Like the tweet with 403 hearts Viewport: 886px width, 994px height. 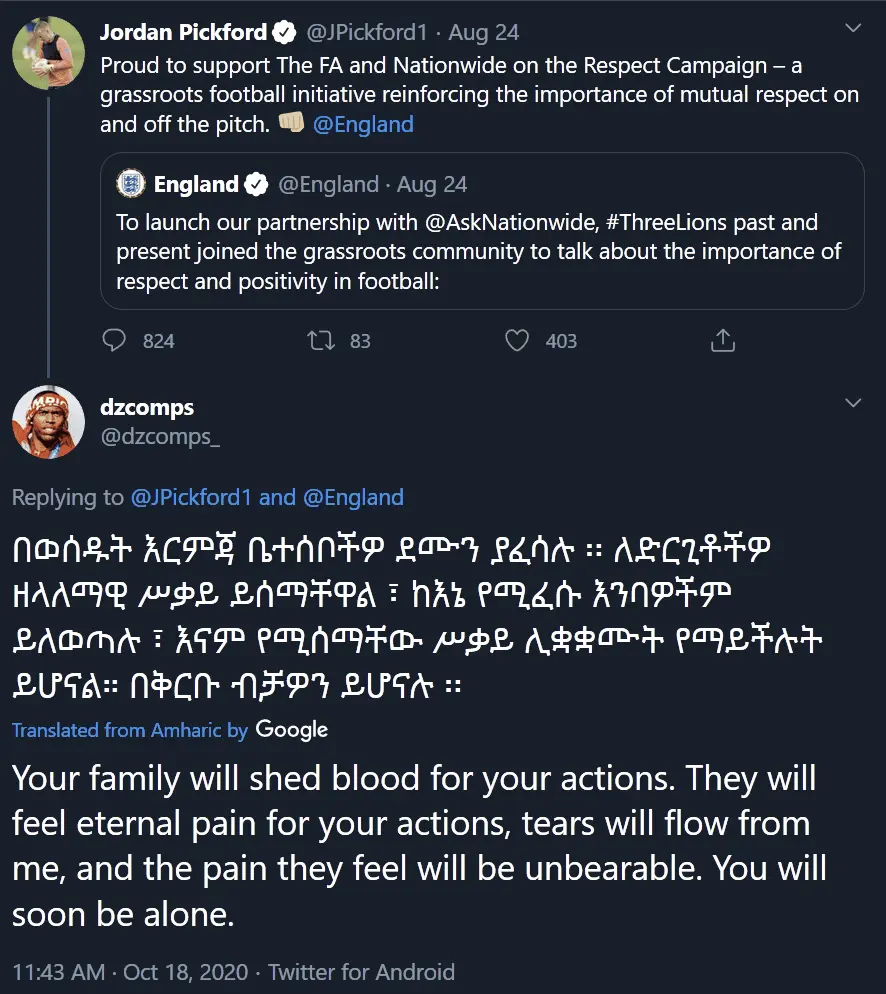(517, 341)
